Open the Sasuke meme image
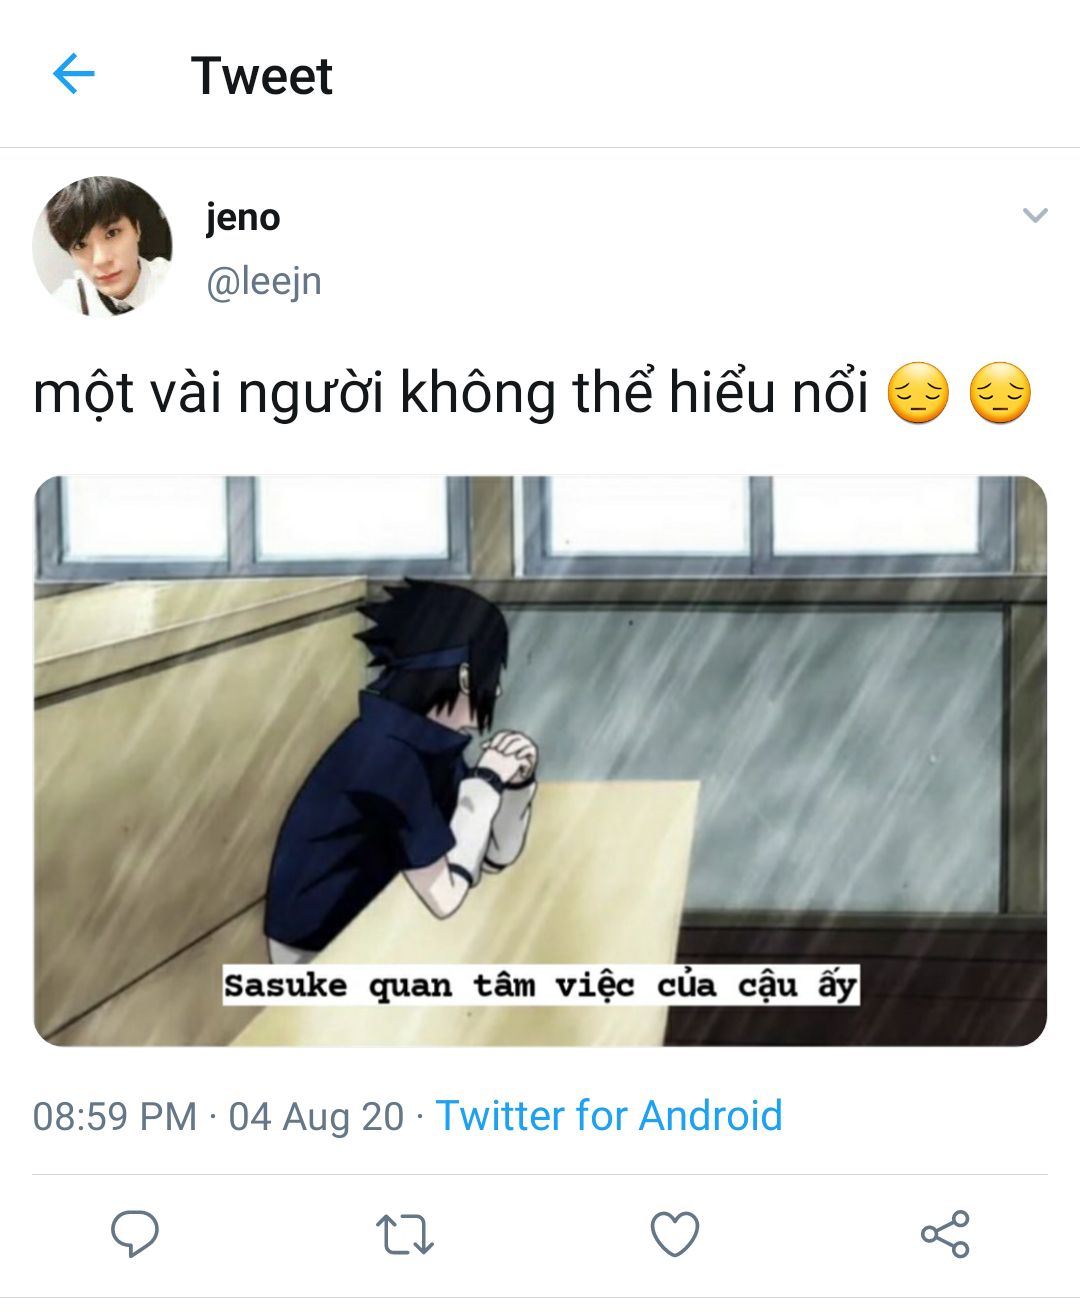This screenshot has height=1314, width=1080. 540,760
